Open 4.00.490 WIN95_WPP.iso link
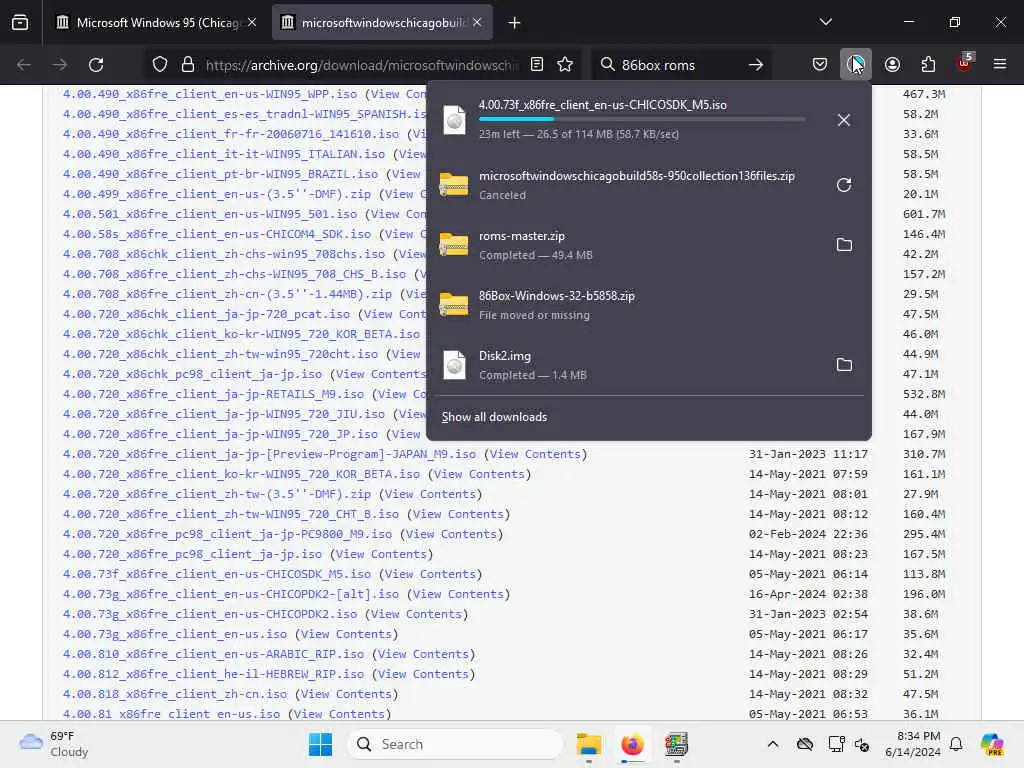1024x768 pixels. pyautogui.click(x=210, y=94)
